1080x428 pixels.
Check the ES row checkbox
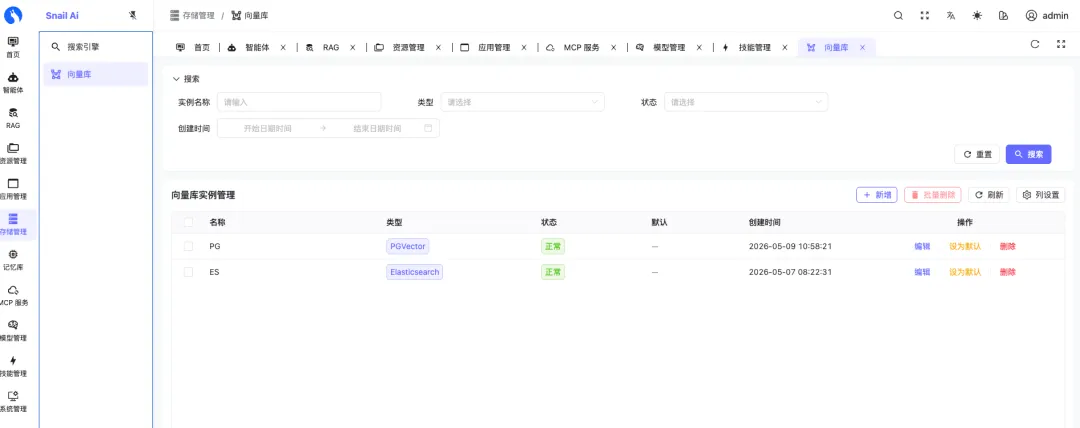click(188, 272)
